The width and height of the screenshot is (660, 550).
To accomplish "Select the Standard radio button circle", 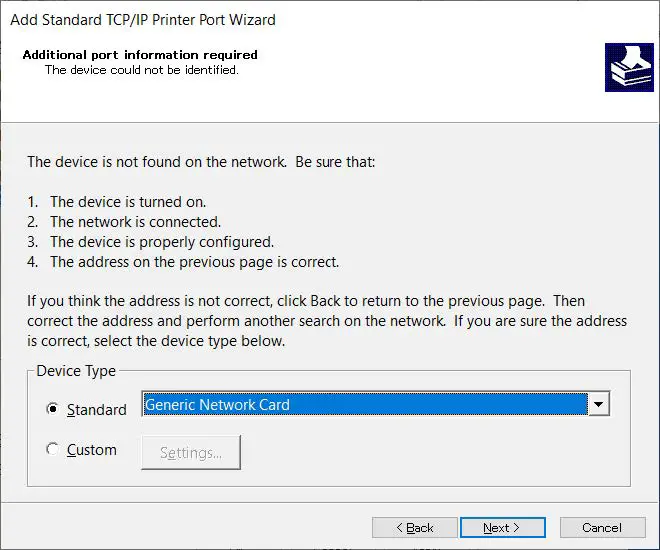I will pos(53,409).
